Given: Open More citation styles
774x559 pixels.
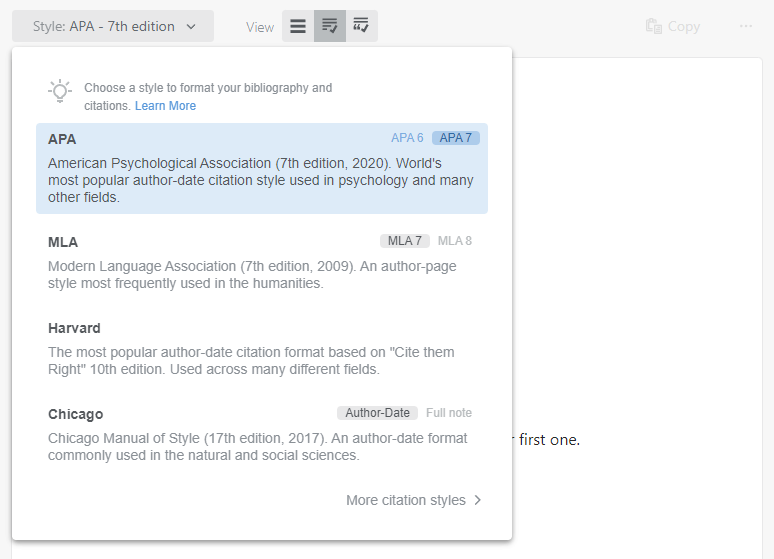Looking at the screenshot, I should [414, 500].
